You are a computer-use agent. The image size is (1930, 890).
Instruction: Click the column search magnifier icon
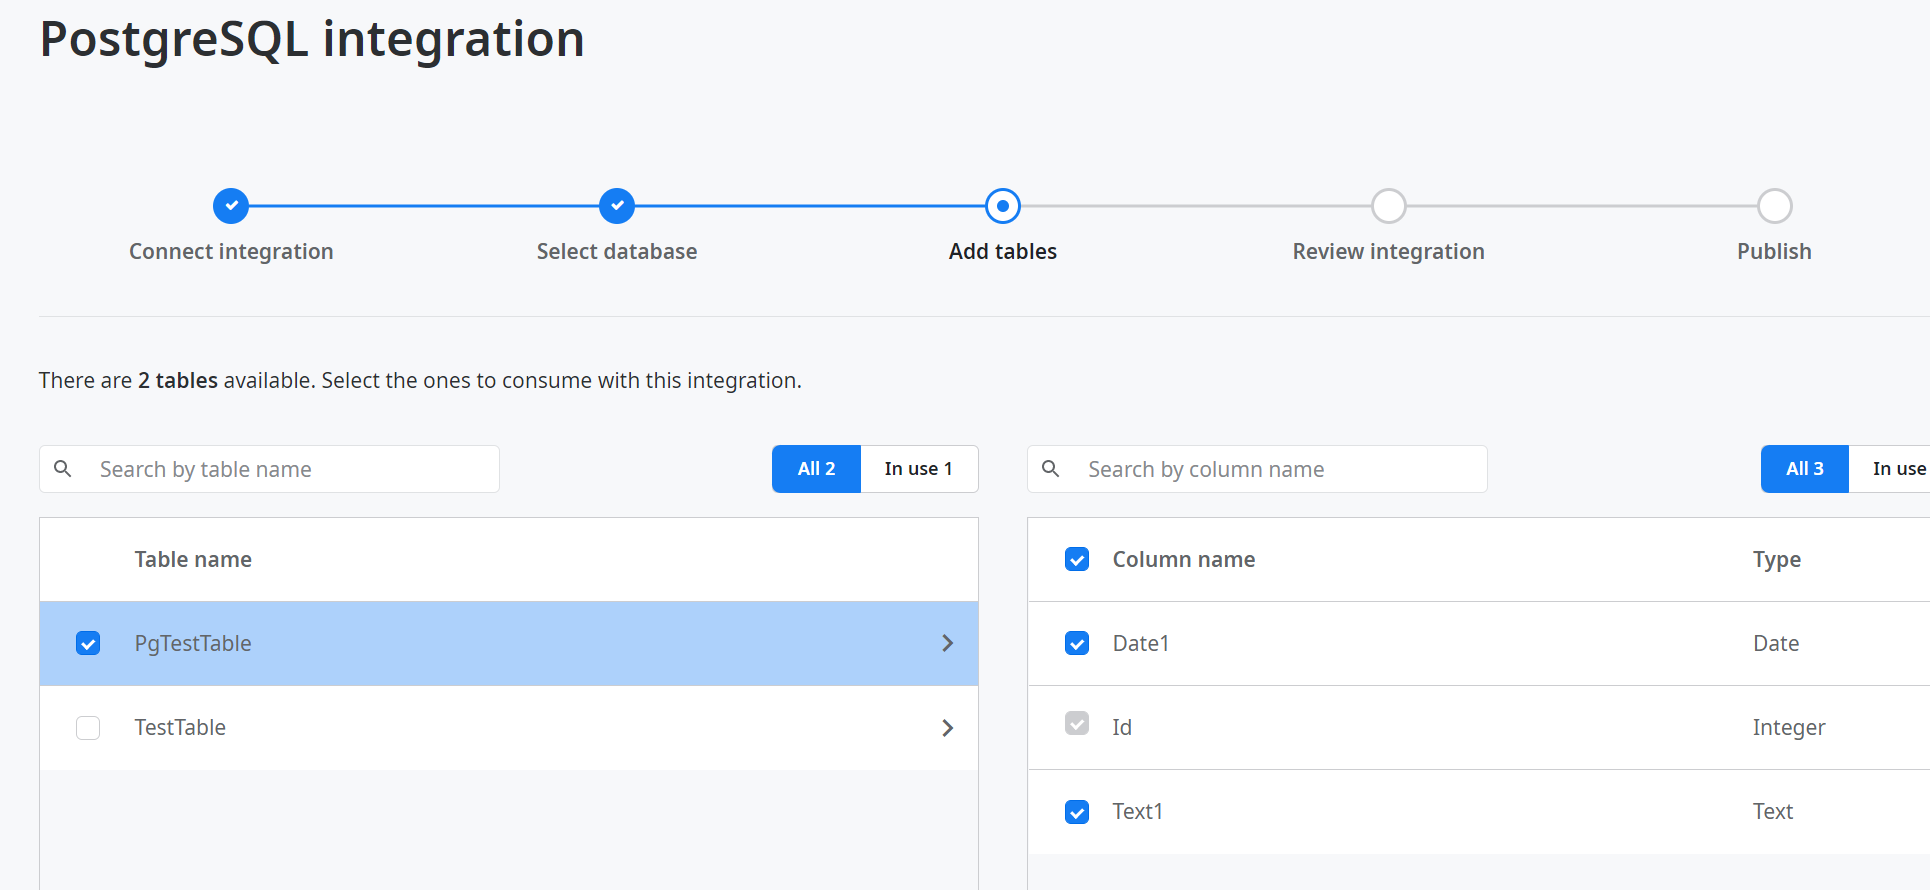1051,469
